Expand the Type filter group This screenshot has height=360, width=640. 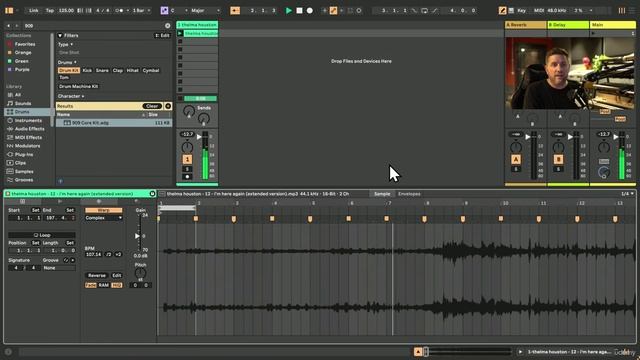65,44
